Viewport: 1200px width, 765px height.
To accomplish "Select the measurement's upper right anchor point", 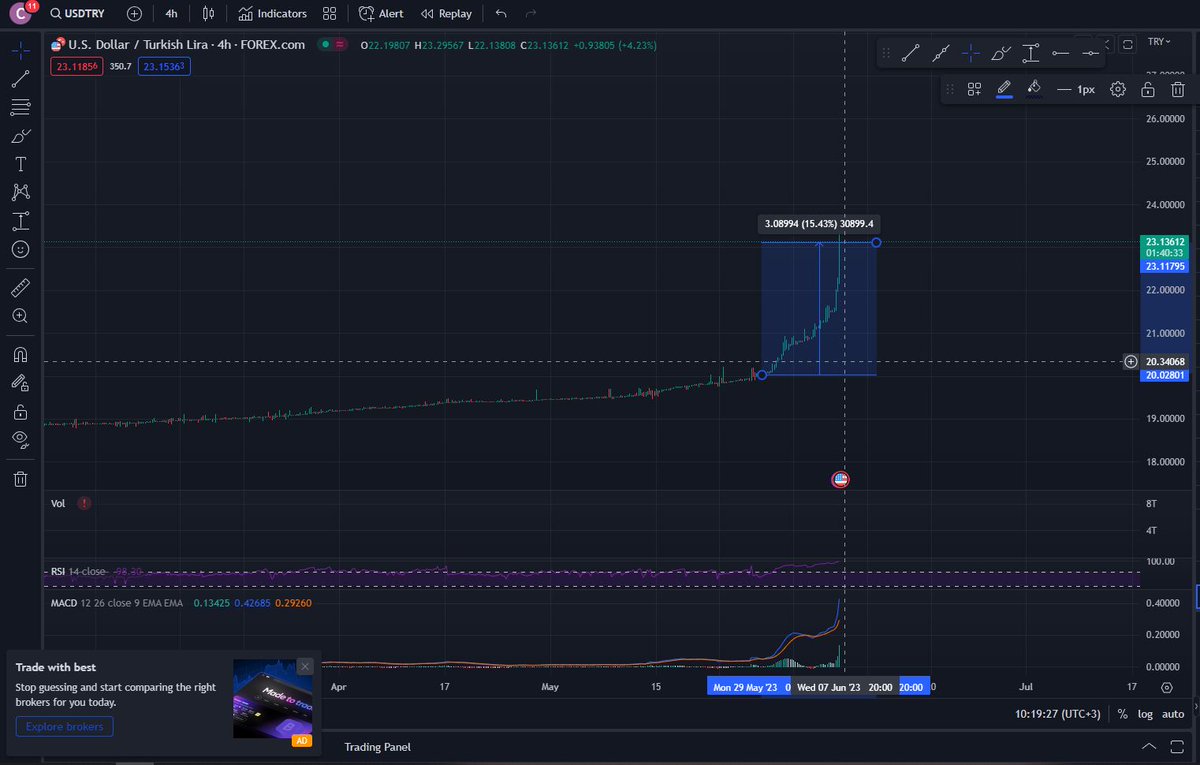I will point(877,242).
